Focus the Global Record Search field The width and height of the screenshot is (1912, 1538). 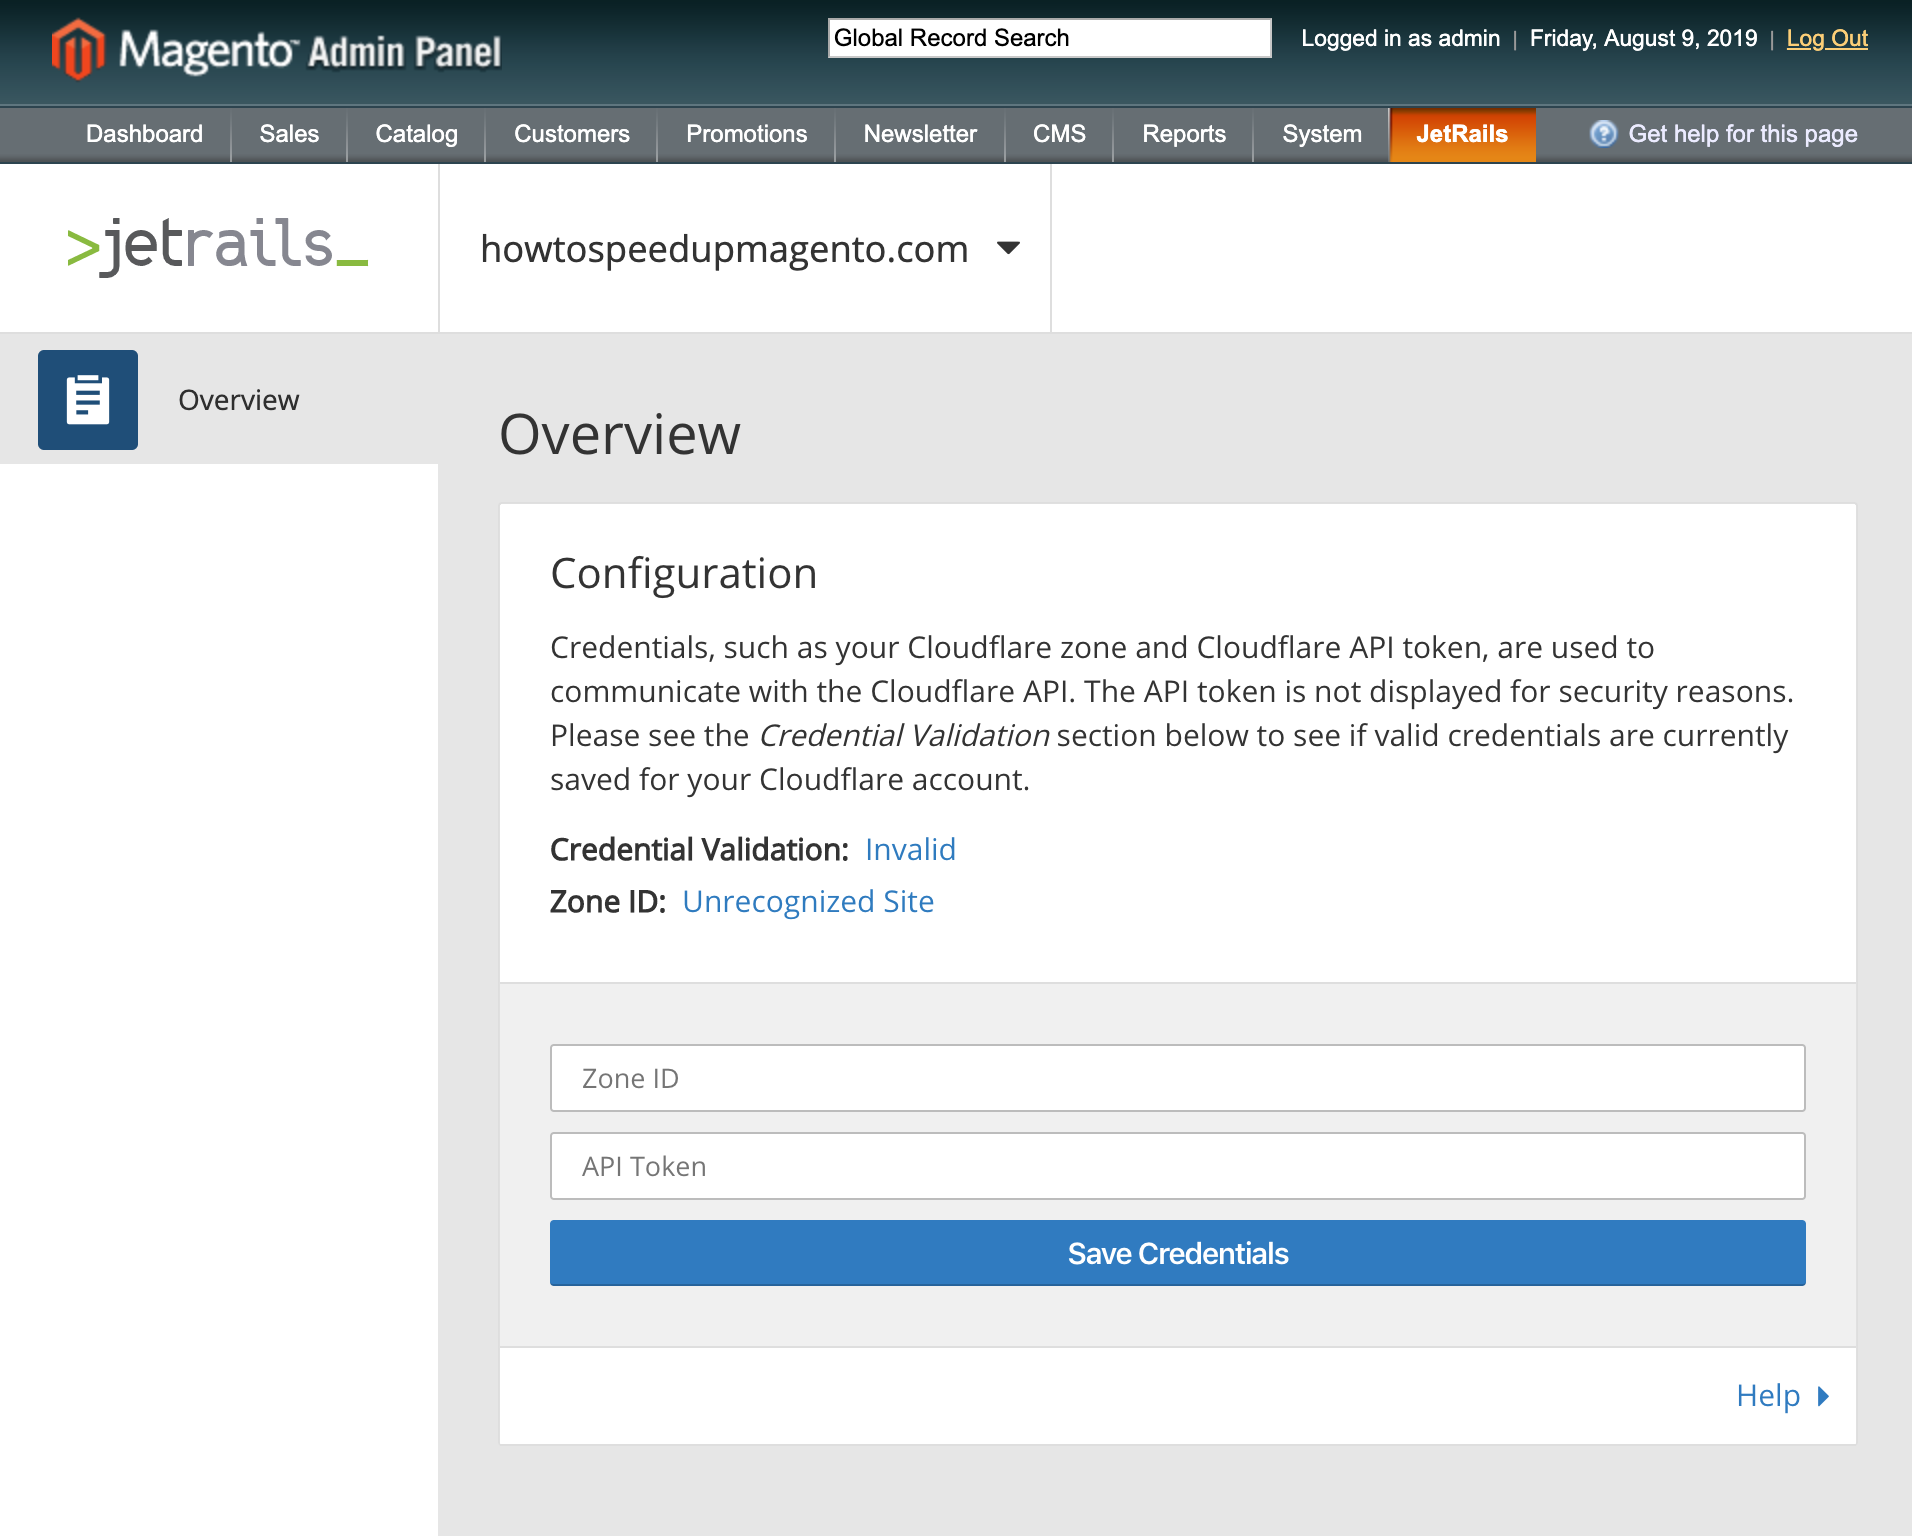pos(1050,38)
